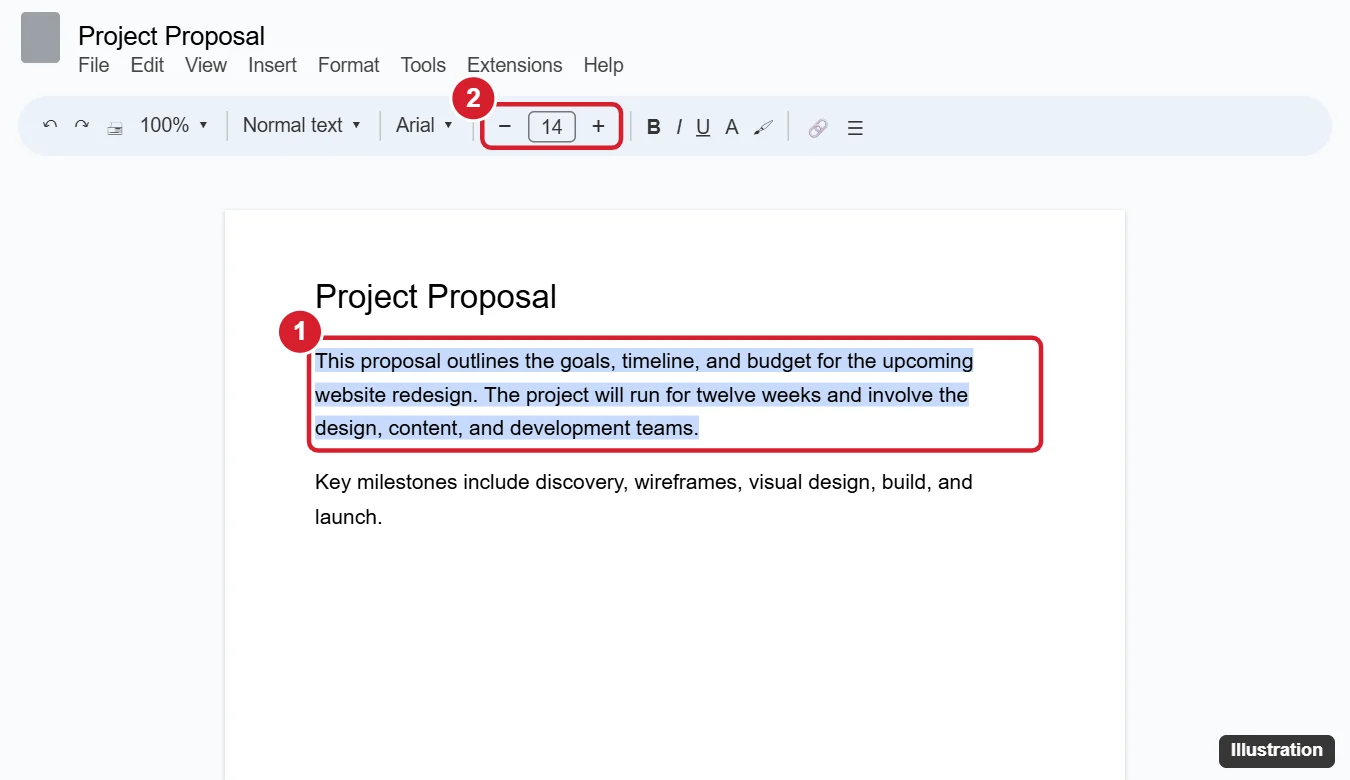Open the text color A icon
The image size is (1350, 780).
[x=732, y=127]
